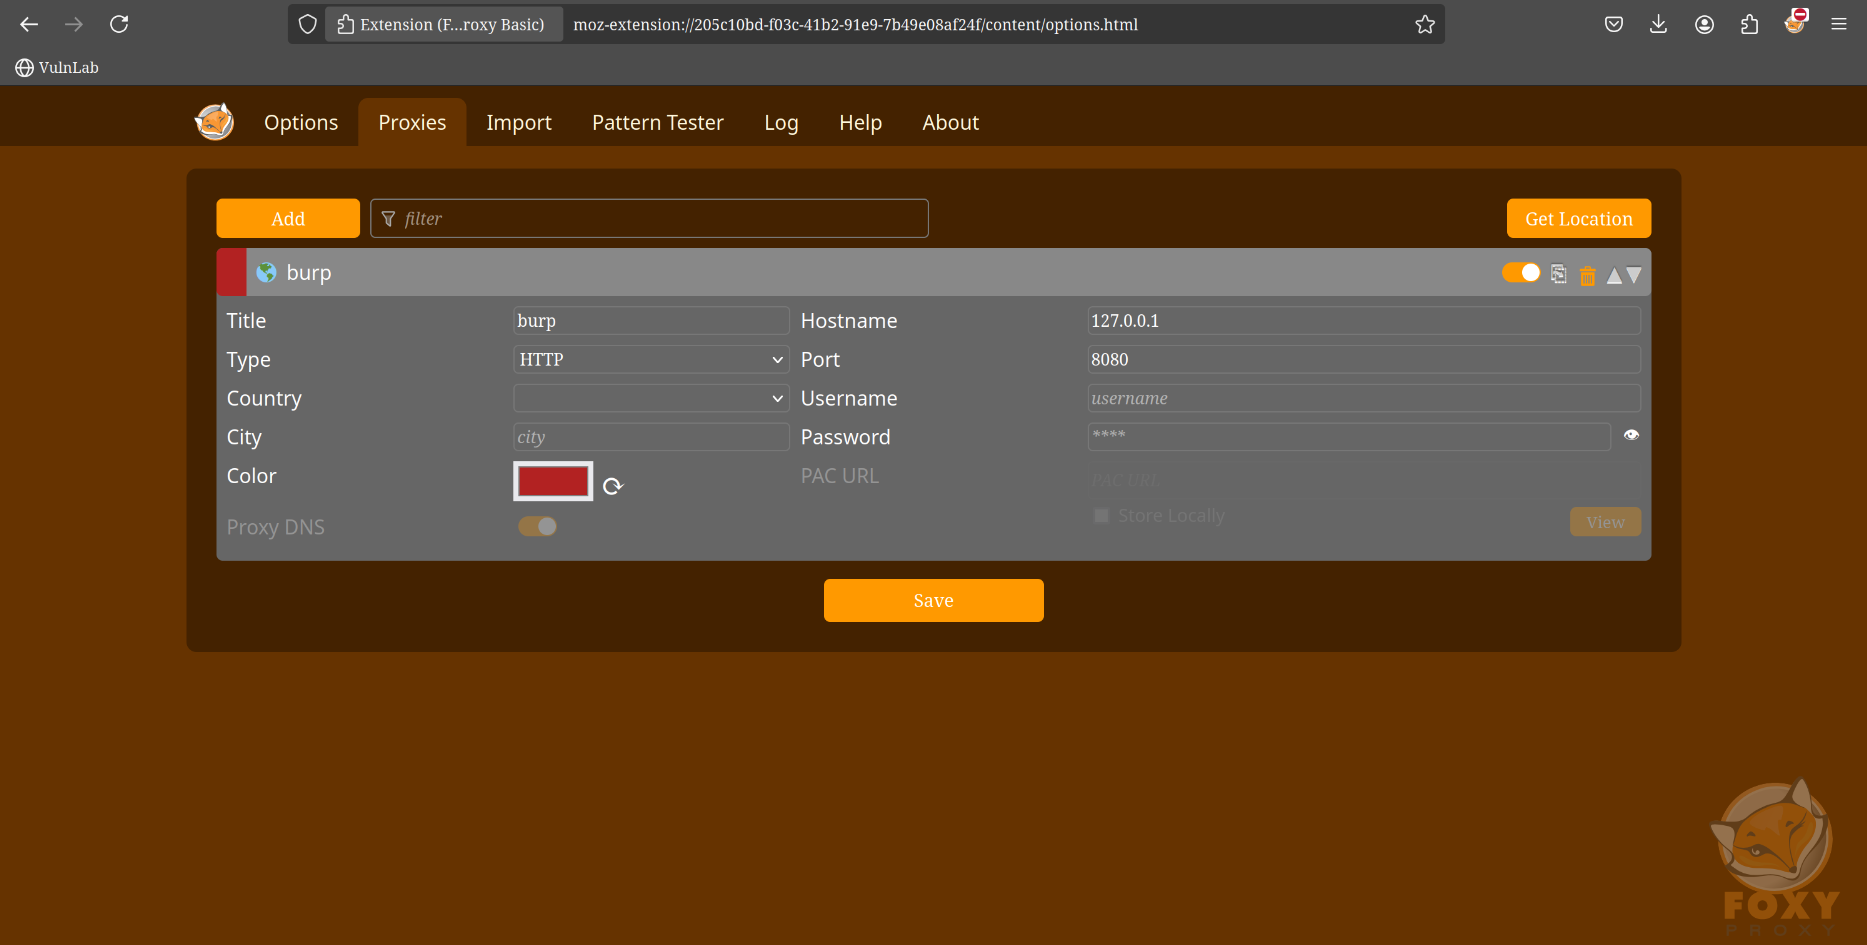Check the Store Locally checkbox
Screen dimensions: 1867x945
1101,516
